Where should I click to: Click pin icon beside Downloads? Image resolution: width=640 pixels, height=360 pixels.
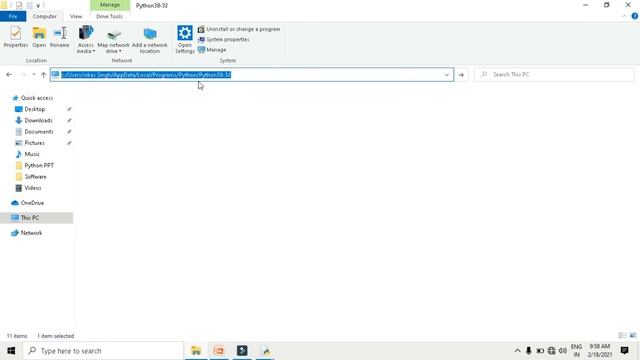pyautogui.click(x=69, y=120)
